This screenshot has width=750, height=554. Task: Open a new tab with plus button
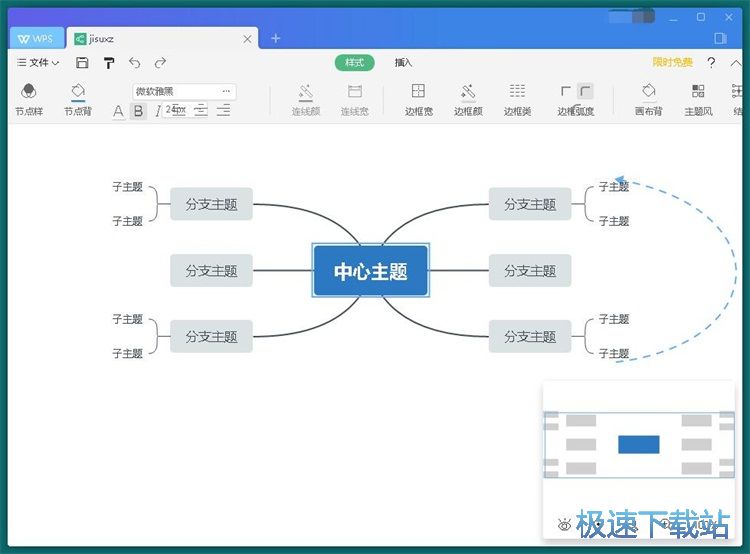tap(276, 38)
